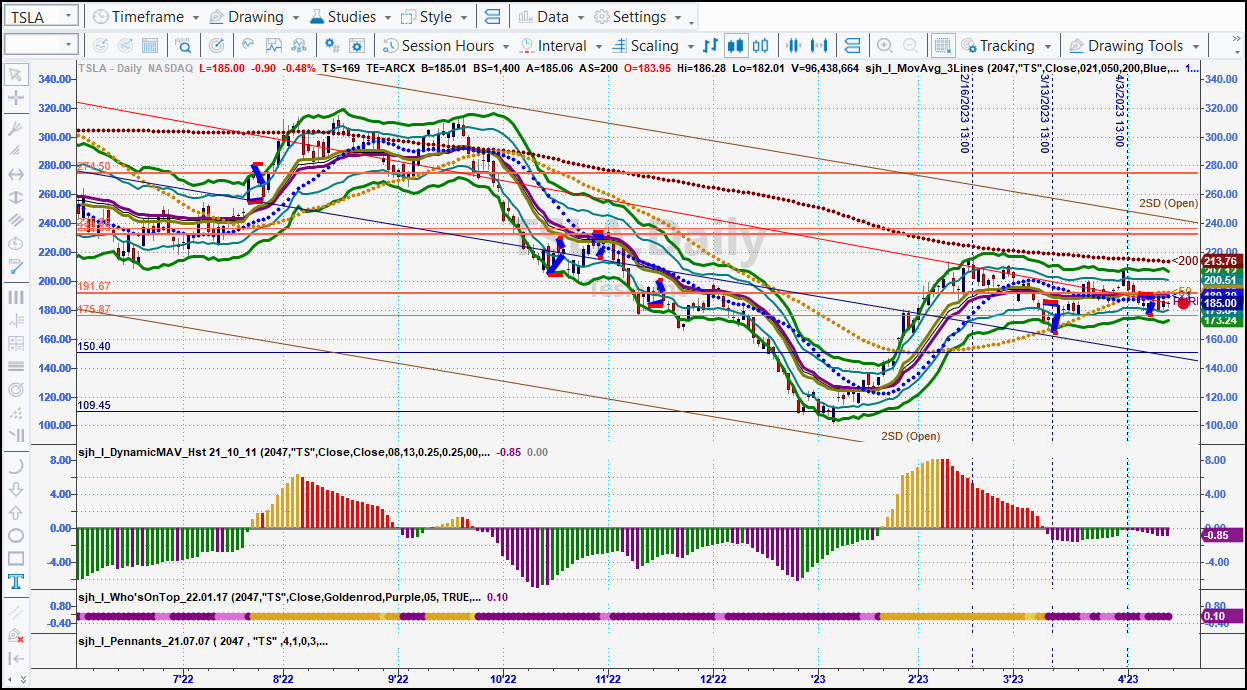The image size is (1247, 690).
Task: Switch to OHLC bar chart type
Action: [x=711, y=45]
